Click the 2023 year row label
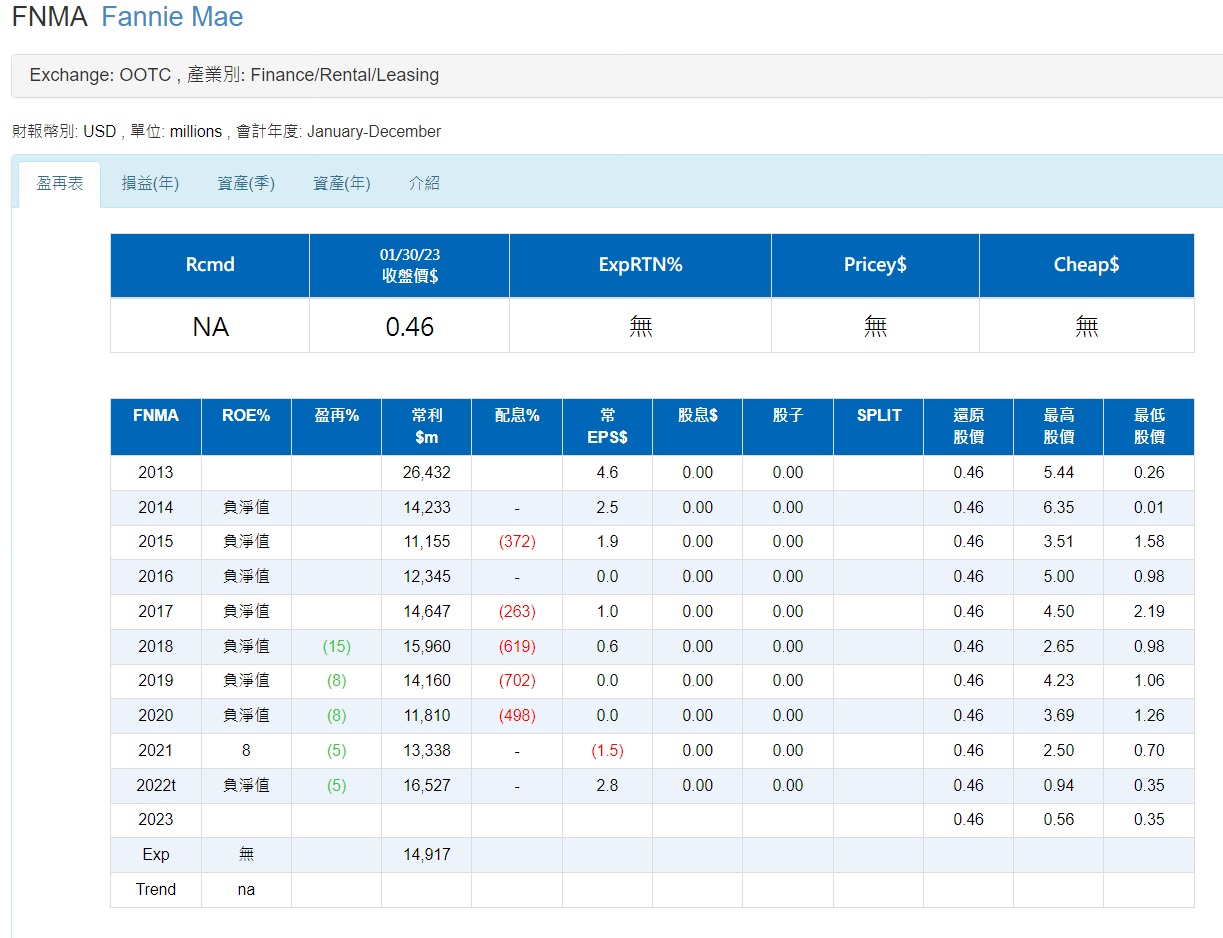 pyautogui.click(x=156, y=820)
